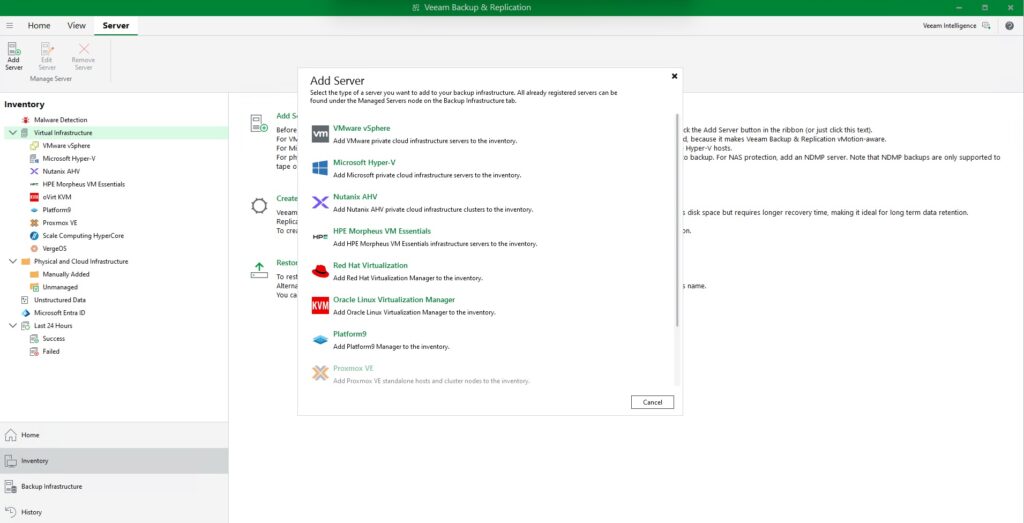Click the Restore arrow icon in main pane
Viewport: 1024px width, 523px height.
tap(259, 270)
